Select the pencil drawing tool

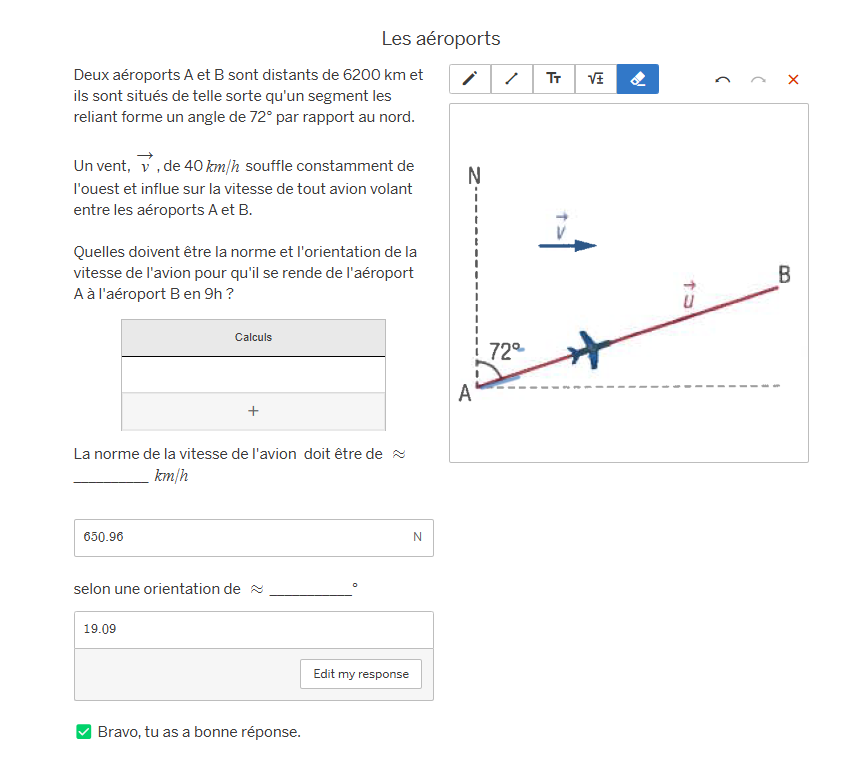(470, 79)
